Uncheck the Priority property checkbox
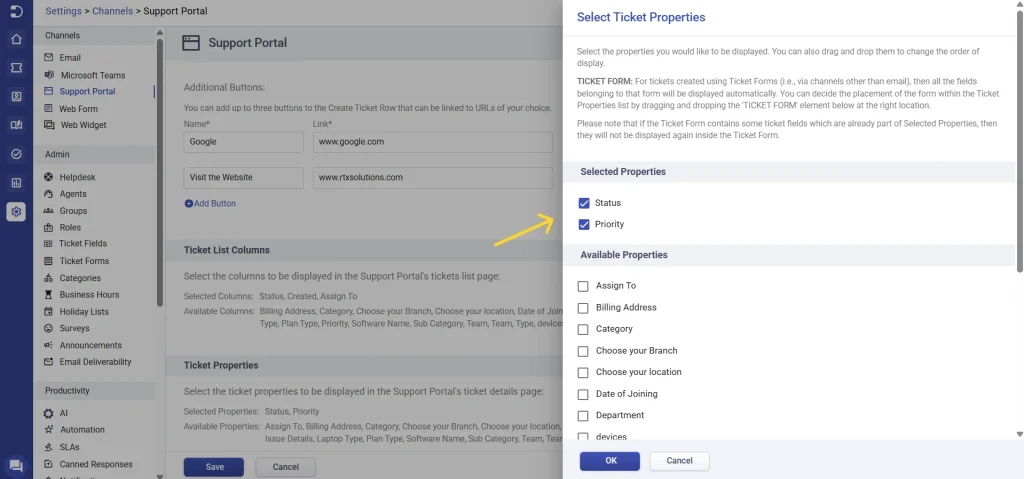This screenshot has height=479, width=1024. point(584,225)
